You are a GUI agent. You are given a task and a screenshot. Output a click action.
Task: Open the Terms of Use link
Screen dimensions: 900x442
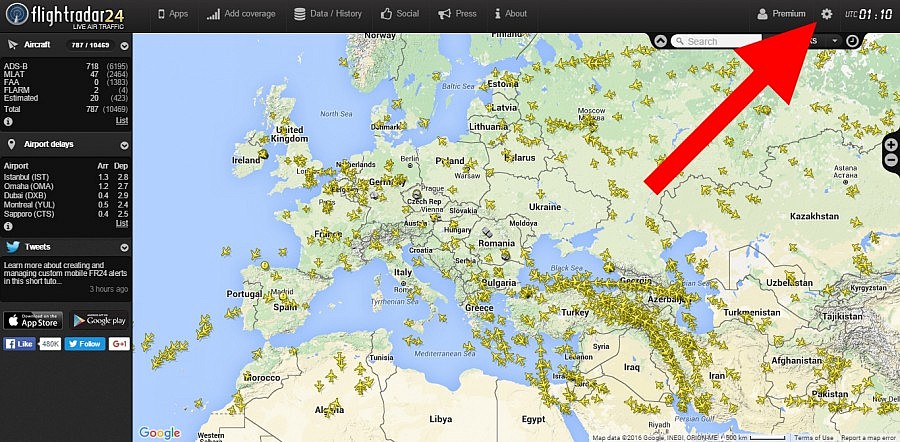click(814, 438)
